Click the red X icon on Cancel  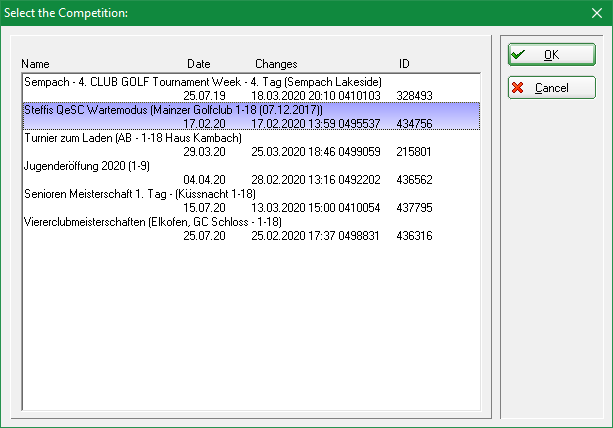[x=518, y=88]
